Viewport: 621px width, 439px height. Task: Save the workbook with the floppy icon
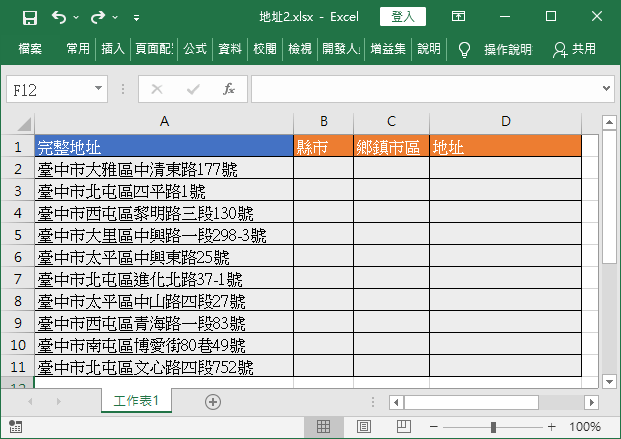(30, 17)
